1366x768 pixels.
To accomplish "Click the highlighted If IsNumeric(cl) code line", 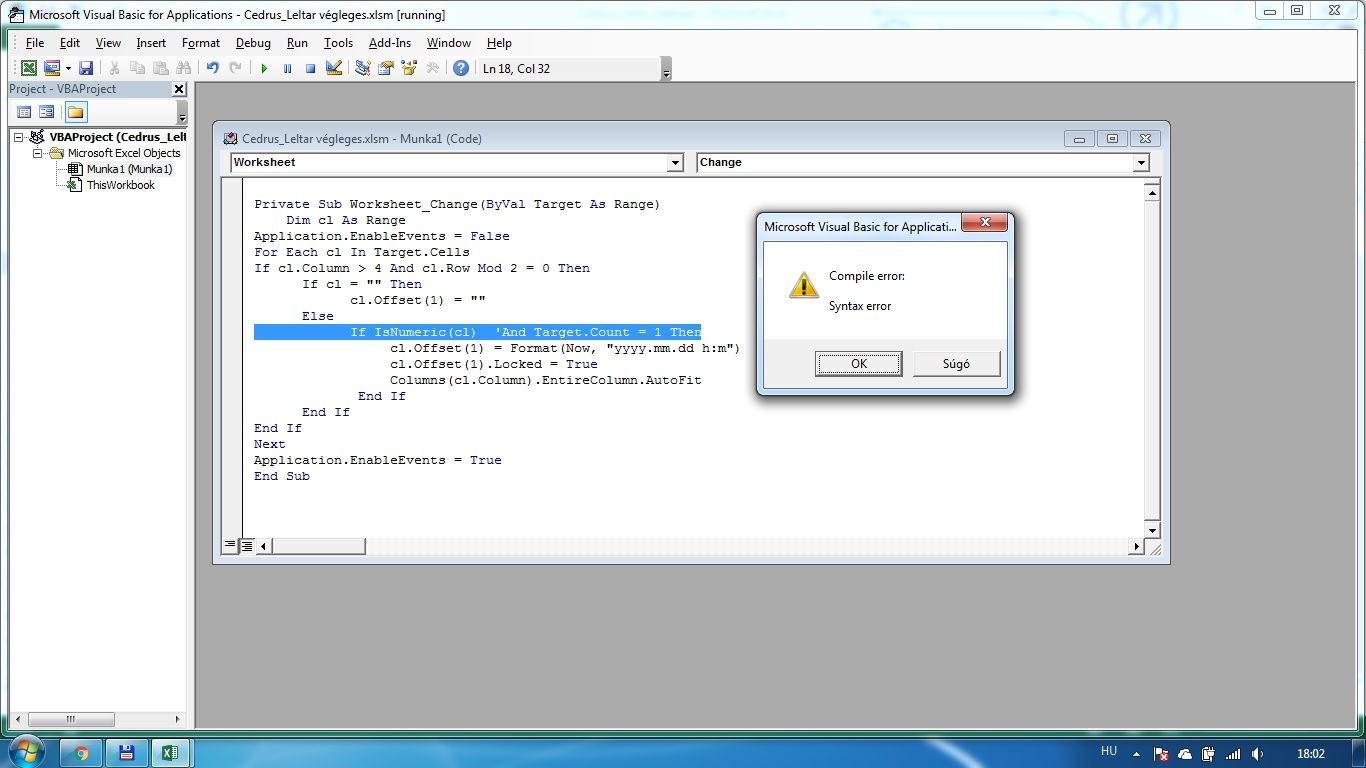I will (477, 332).
